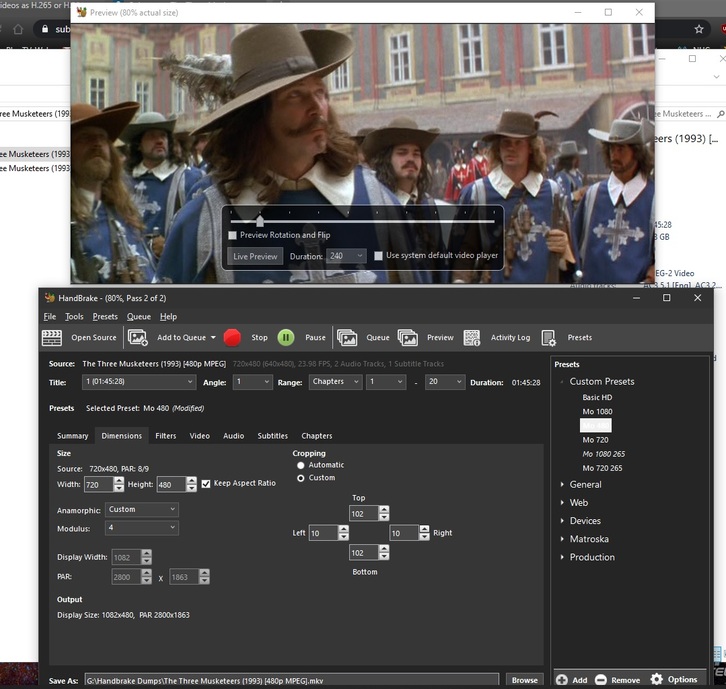This screenshot has height=689, width=726.
Task: Switch to the Video tab
Action: pyautogui.click(x=200, y=436)
